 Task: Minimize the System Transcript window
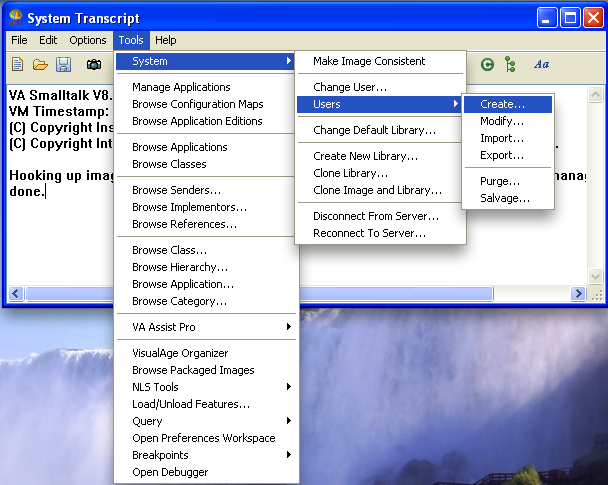pyautogui.click(x=547, y=18)
